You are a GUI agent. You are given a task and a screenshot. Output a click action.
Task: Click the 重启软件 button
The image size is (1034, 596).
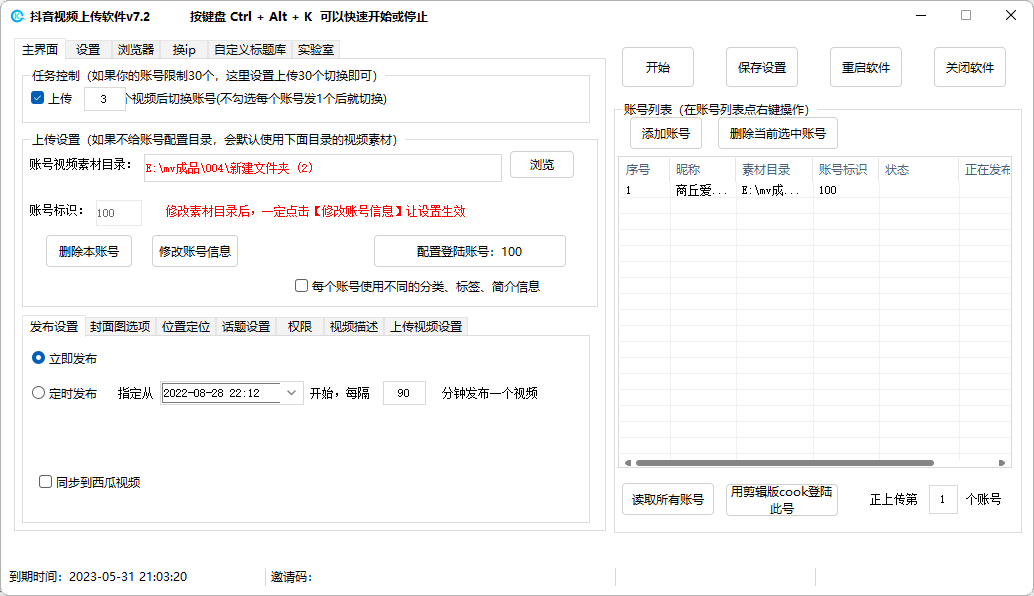click(x=866, y=67)
